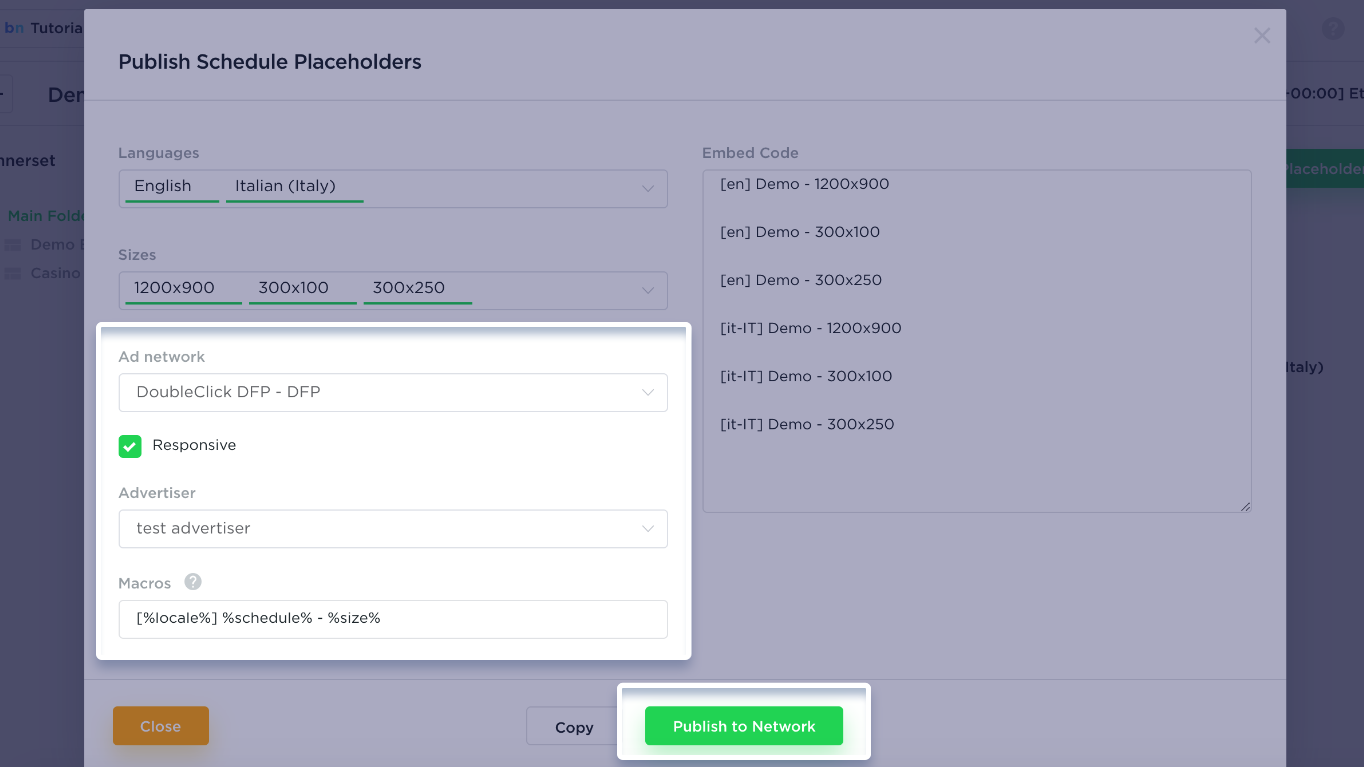Click '[it-IT] Demo - 300x250' embed line
The height and width of the screenshot is (767, 1364).
coord(807,424)
